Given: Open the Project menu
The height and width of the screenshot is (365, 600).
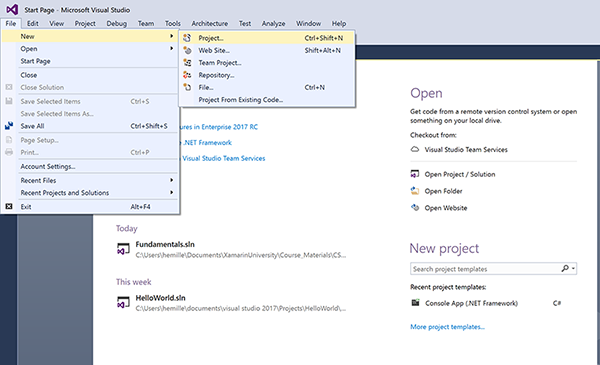Looking at the screenshot, I should click(85, 23).
